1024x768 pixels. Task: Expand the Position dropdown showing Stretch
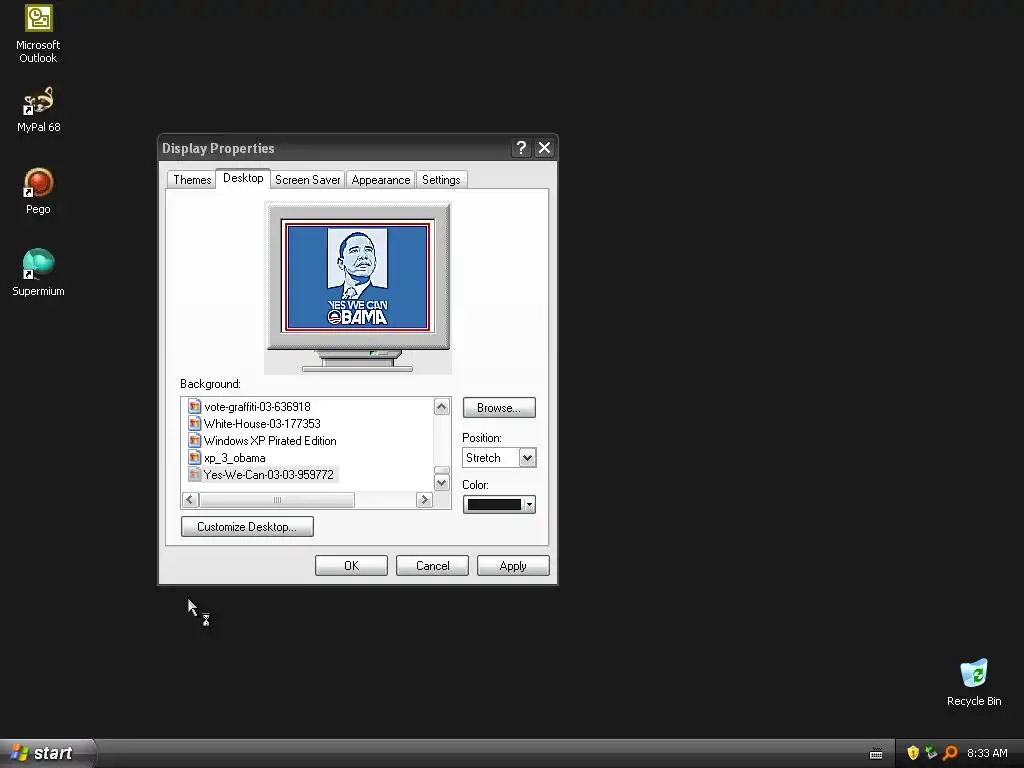click(x=527, y=457)
